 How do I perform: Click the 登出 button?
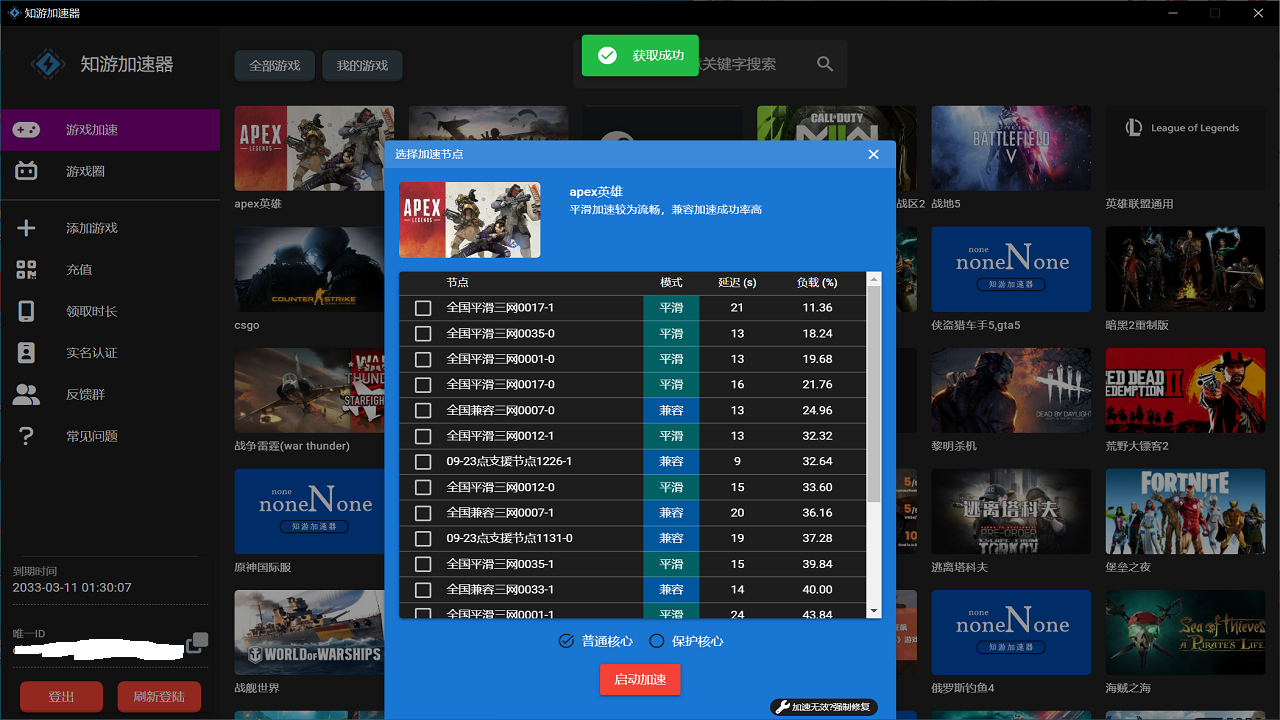pos(61,697)
